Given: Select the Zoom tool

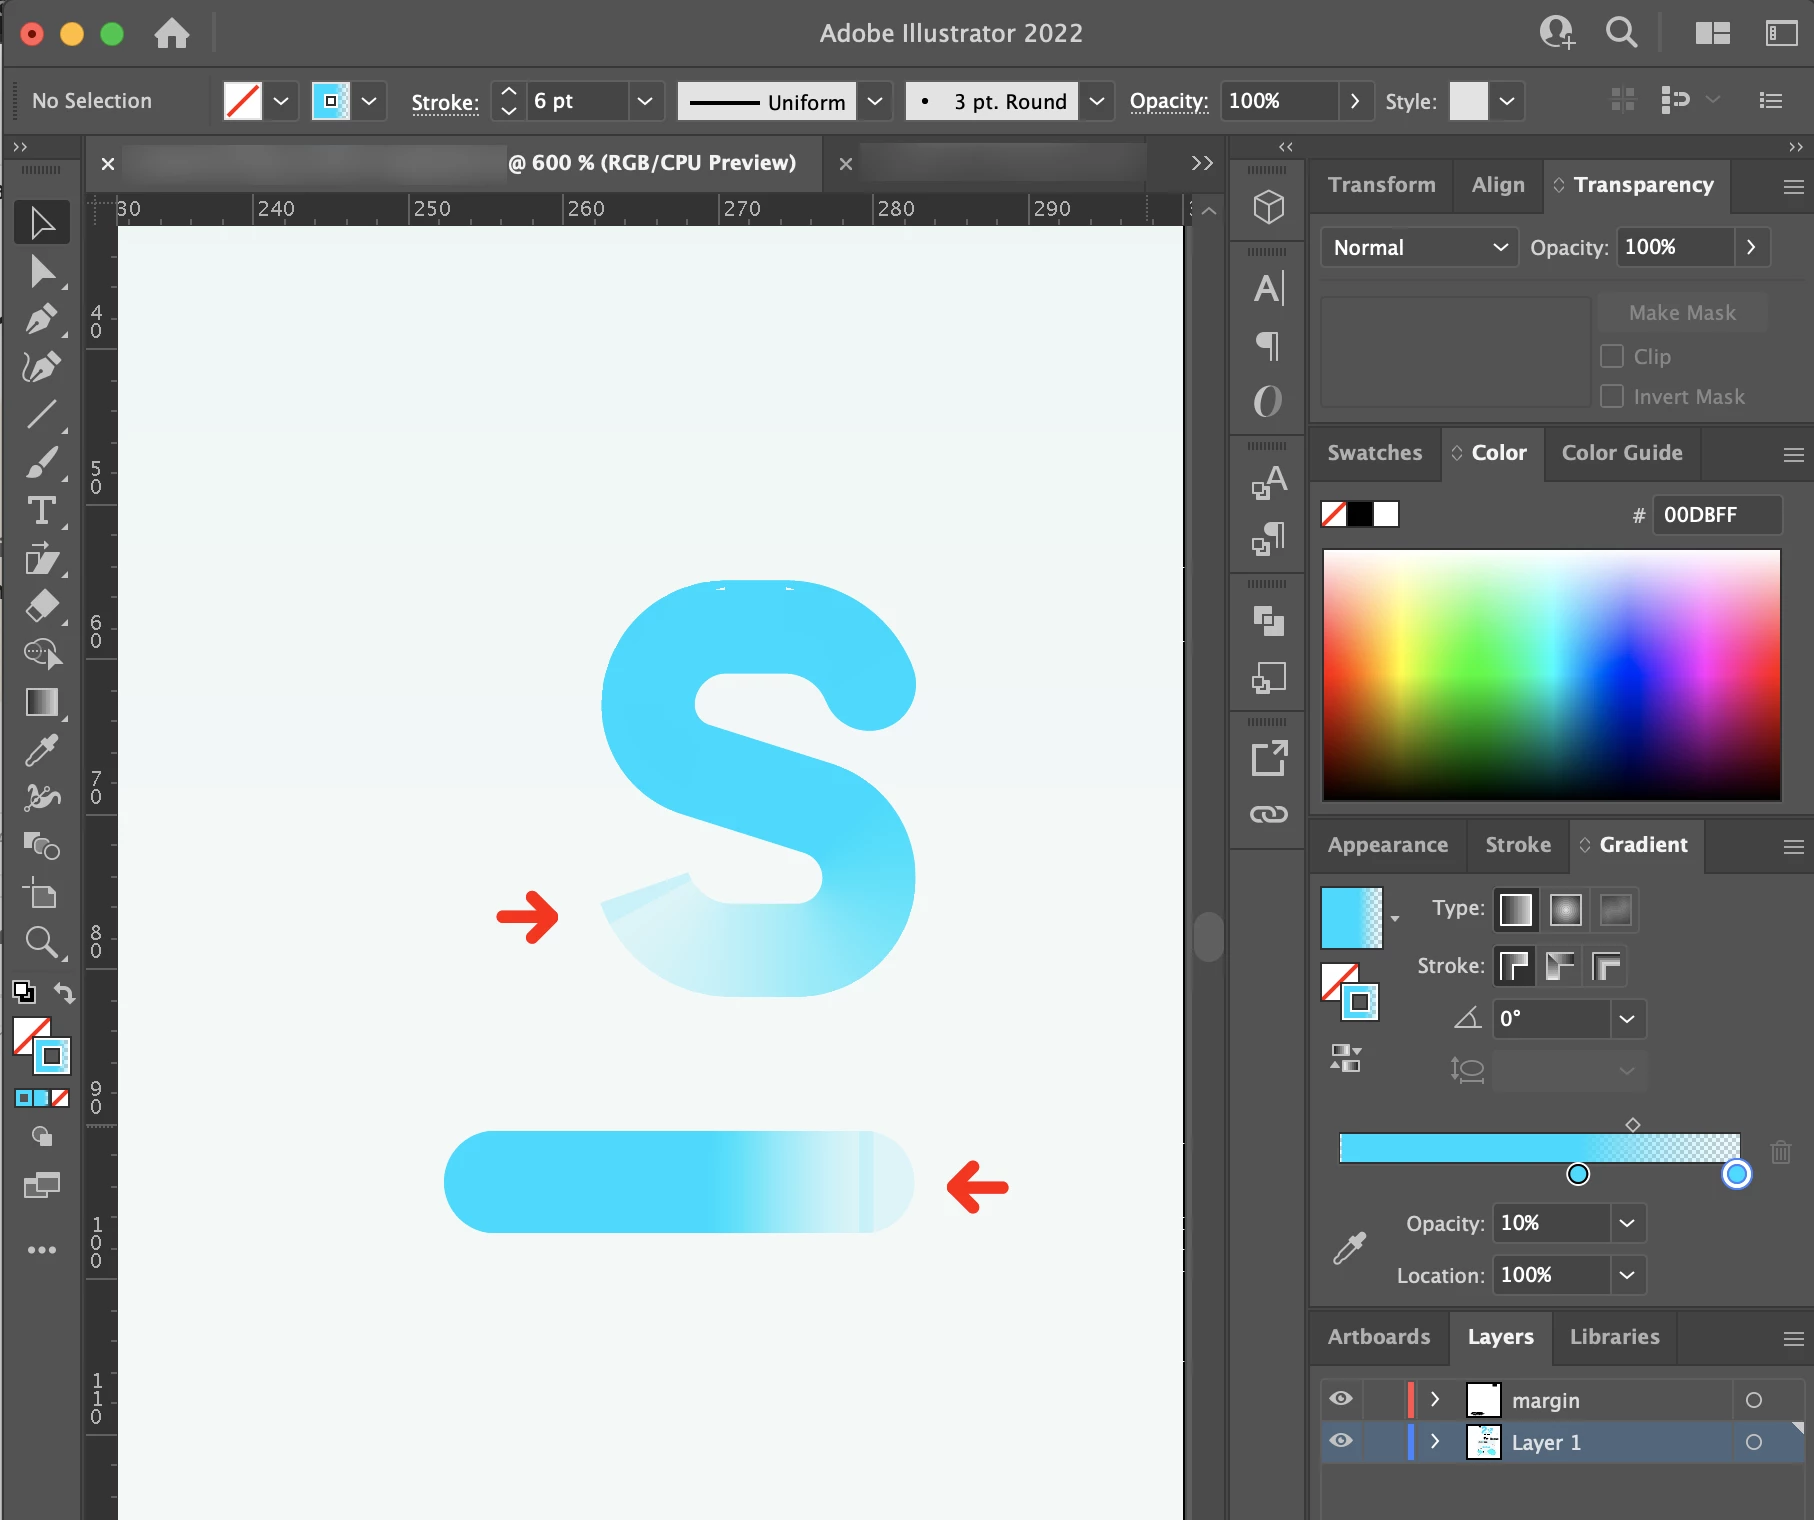Looking at the screenshot, I should (x=42, y=942).
